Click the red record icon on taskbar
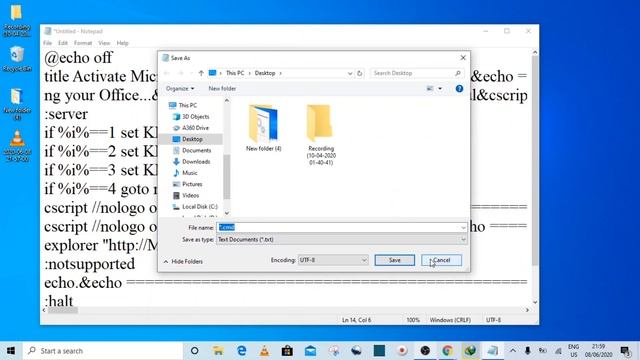 coord(402,351)
